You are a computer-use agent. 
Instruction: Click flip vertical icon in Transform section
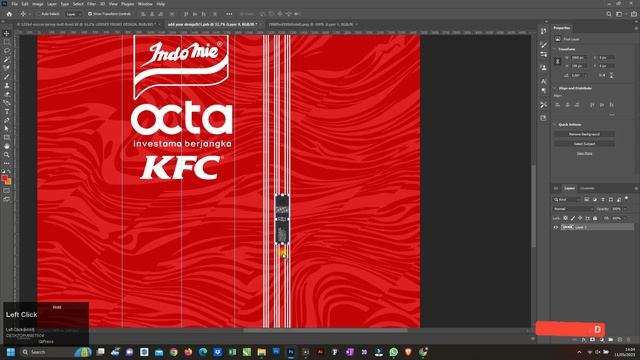tap(611, 75)
